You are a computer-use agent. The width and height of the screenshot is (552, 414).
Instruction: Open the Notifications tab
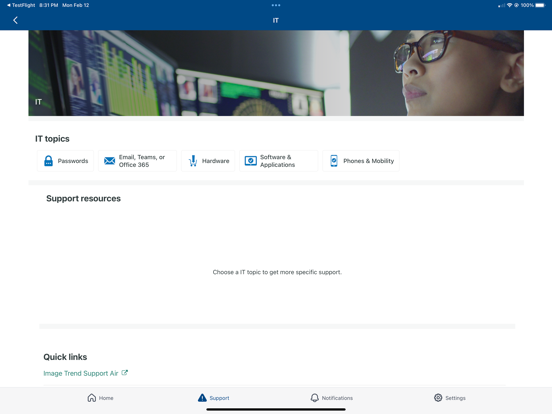[331, 398]
